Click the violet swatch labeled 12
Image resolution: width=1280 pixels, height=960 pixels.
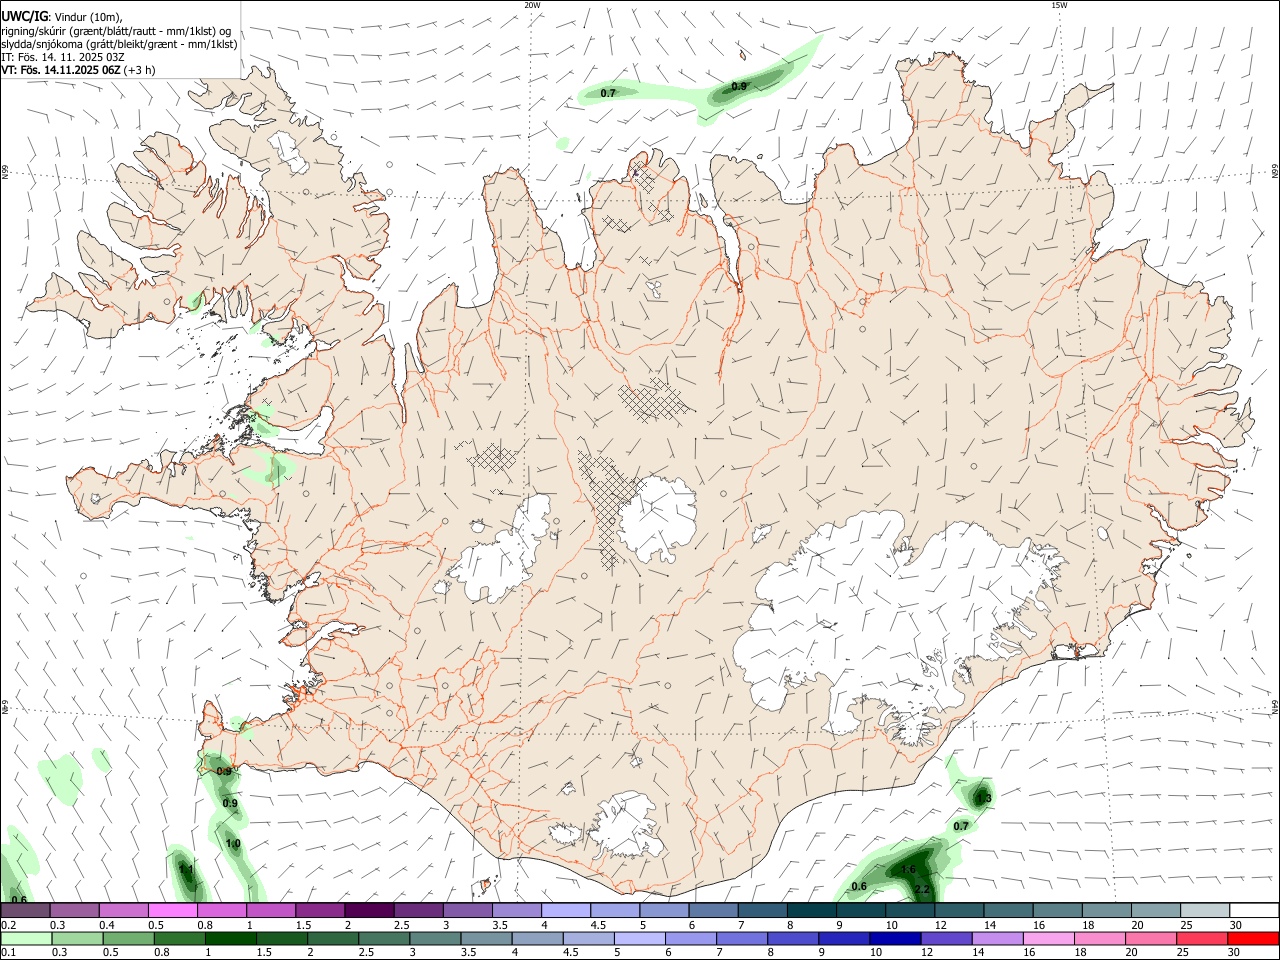click(946, 938)
